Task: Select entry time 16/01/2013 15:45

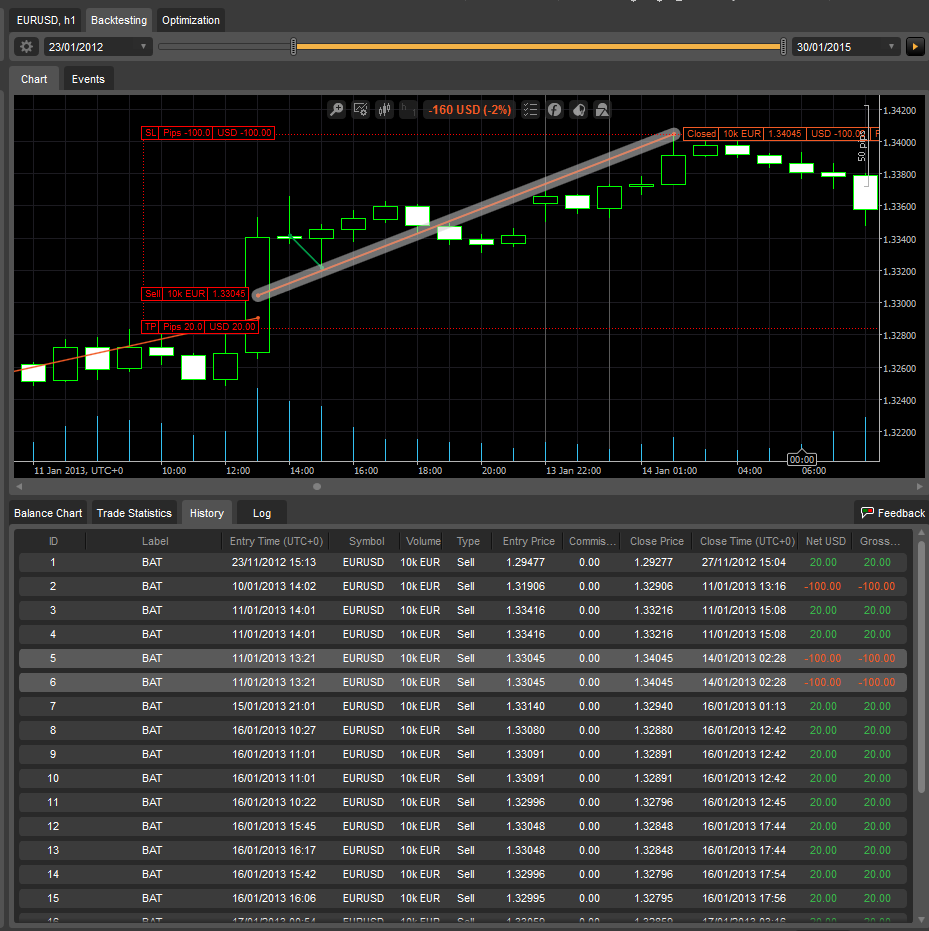Action: (x=274, y=826)
